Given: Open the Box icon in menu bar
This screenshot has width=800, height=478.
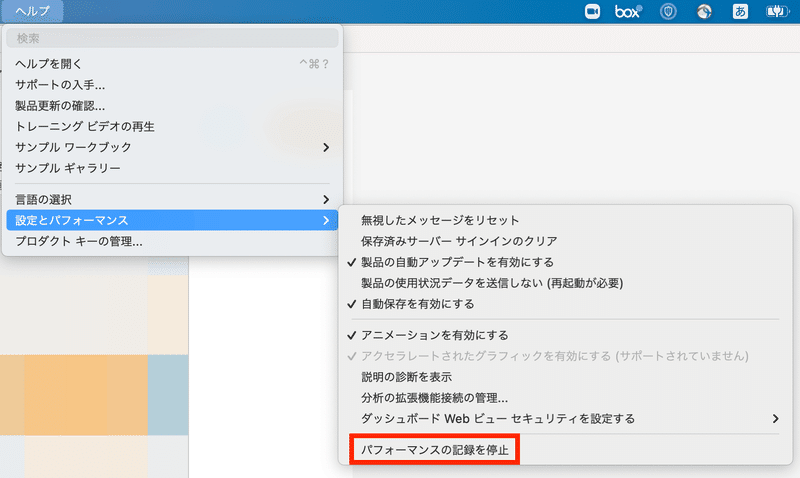Looking at the screenshot, I should 629,11.
